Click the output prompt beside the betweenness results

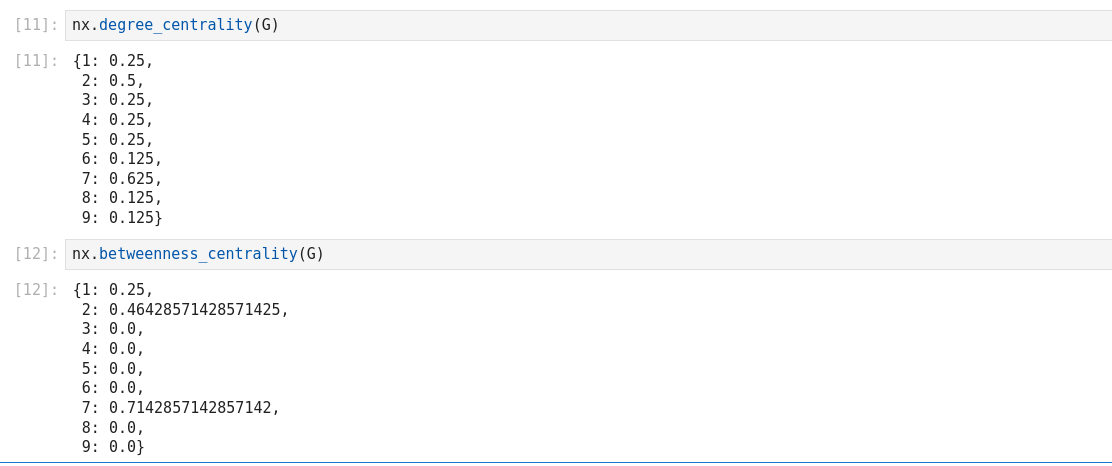click(x=35, y=290)
